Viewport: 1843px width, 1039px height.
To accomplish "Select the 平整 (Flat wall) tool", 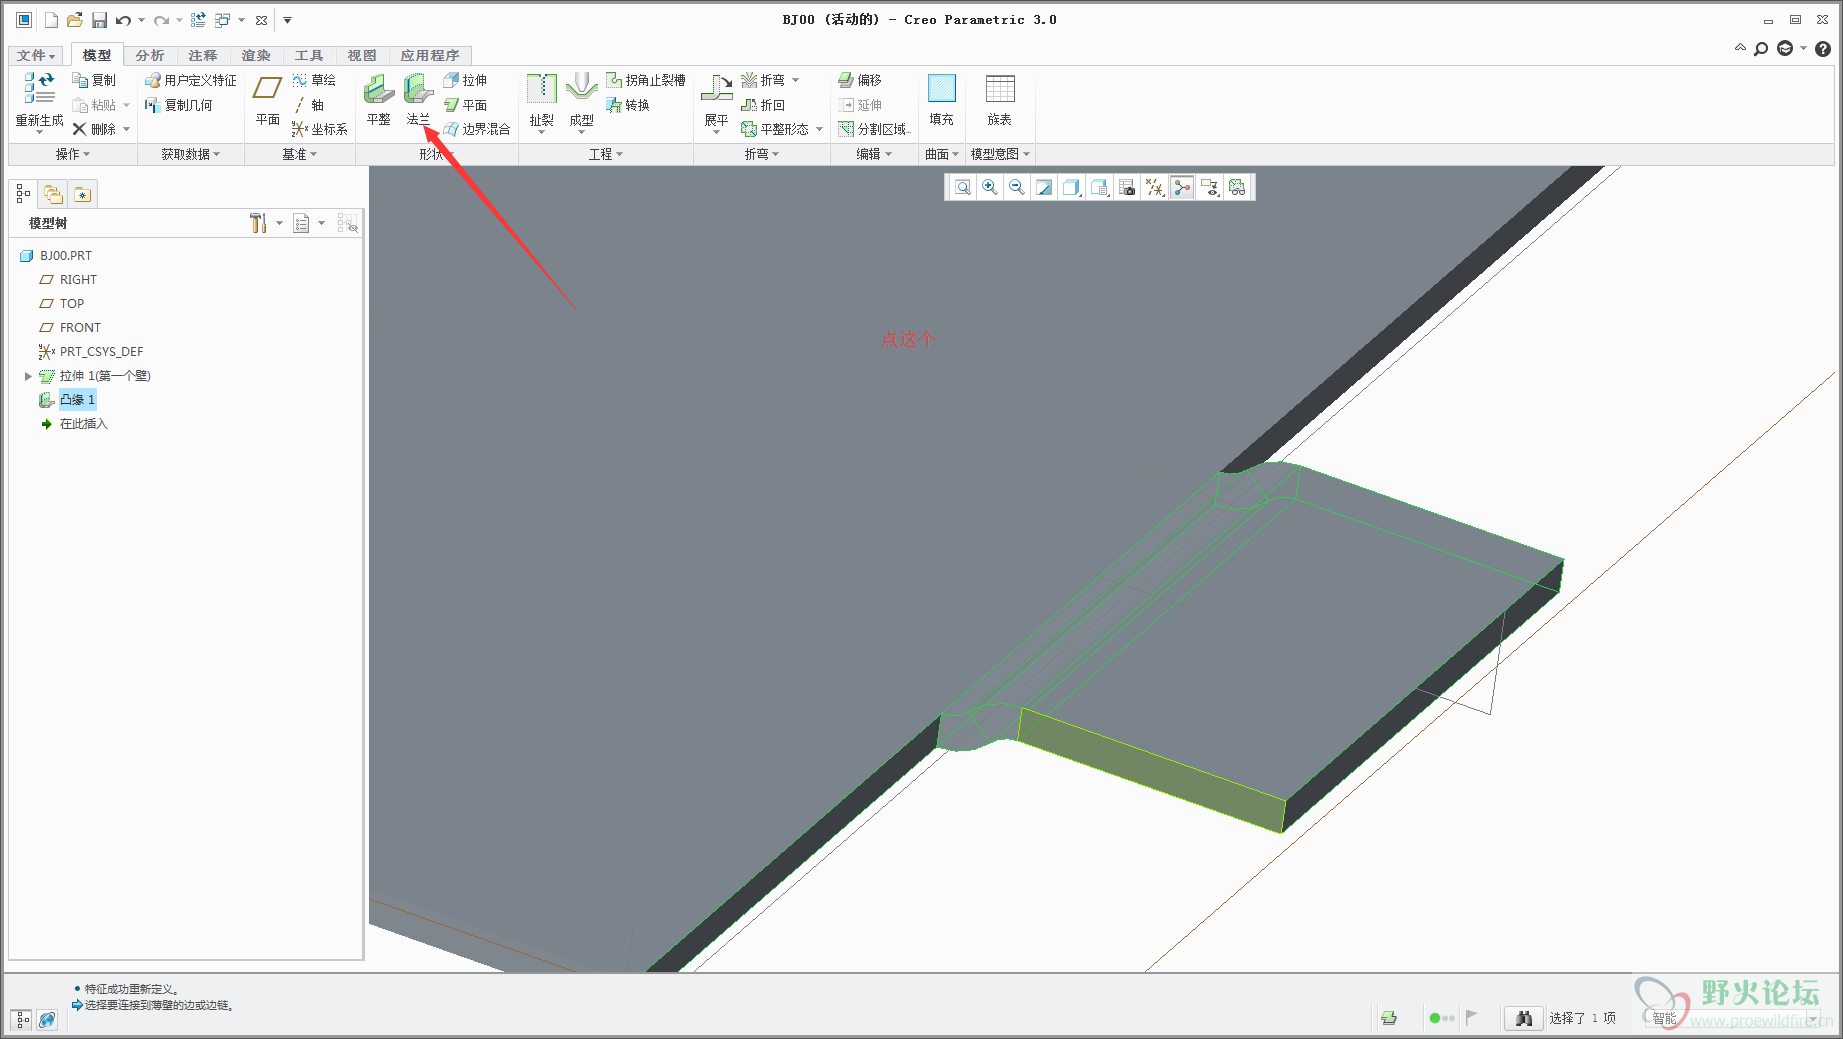I will (x=378, y=90).
